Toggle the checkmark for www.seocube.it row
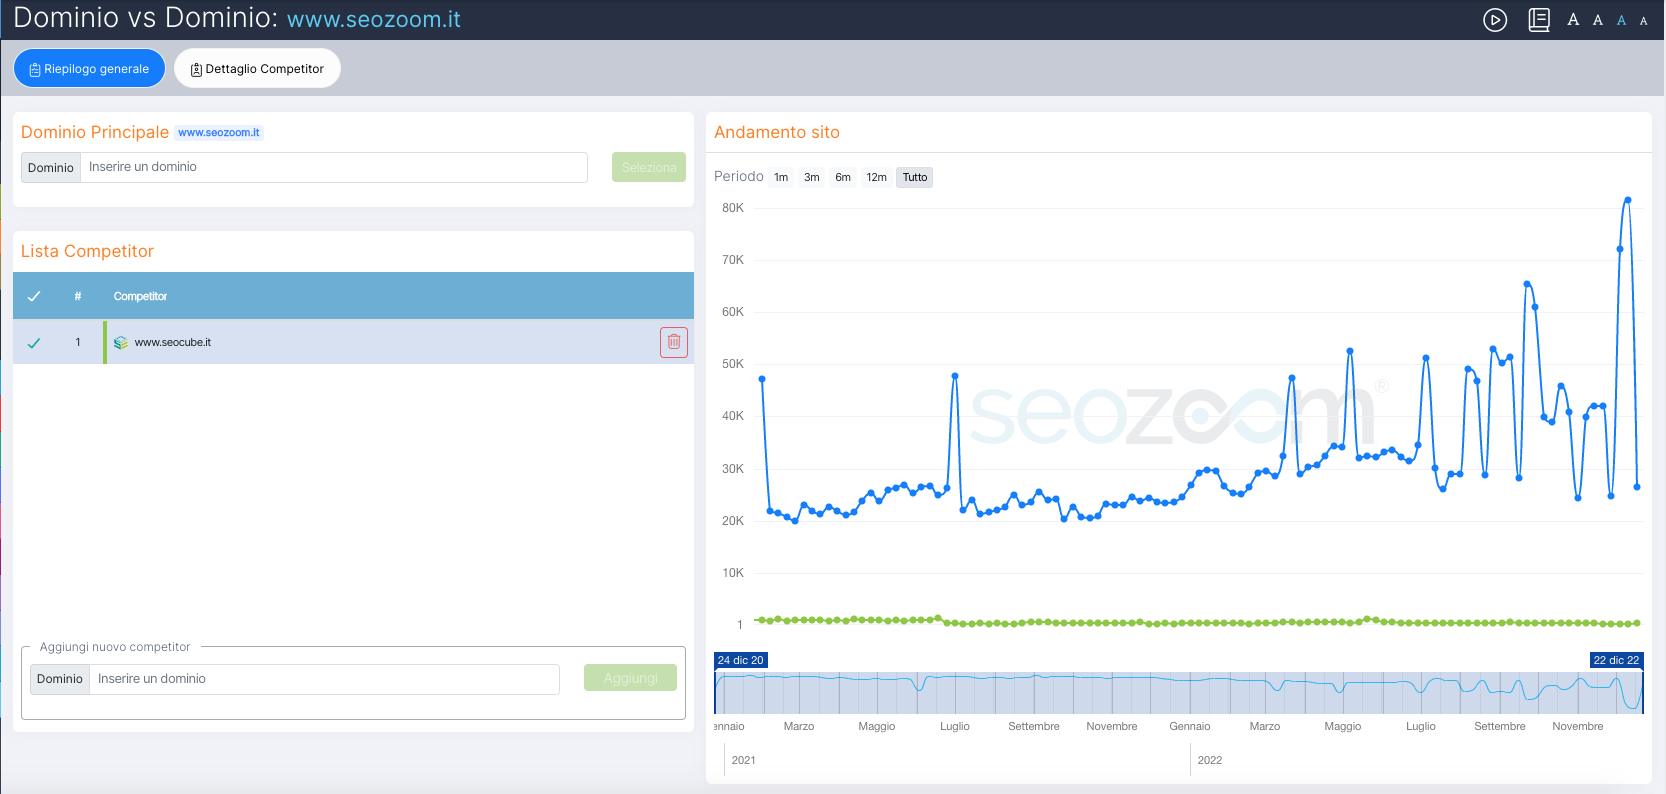Image resolution: width=1666 pixels, height=794 pixels. point(34,343)
